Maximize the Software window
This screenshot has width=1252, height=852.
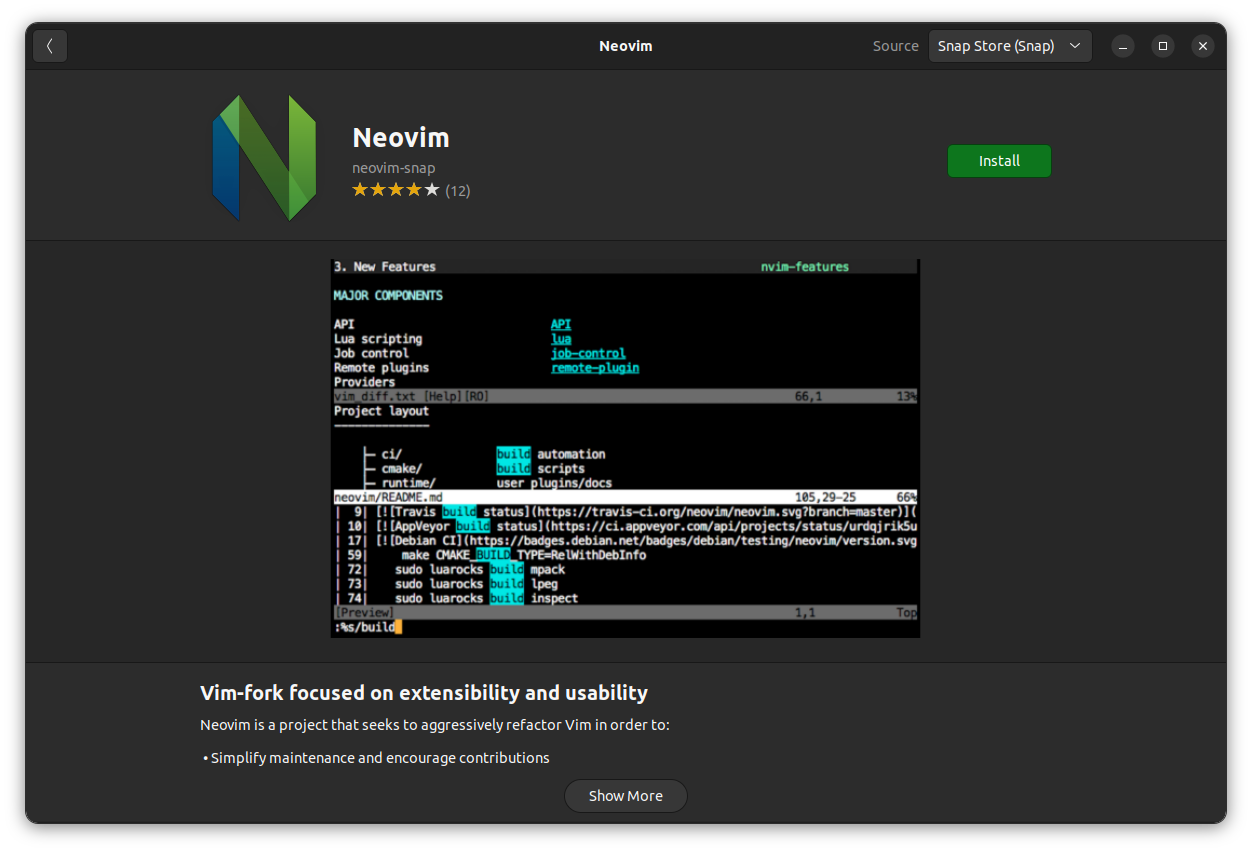[x=1162, y=46]
